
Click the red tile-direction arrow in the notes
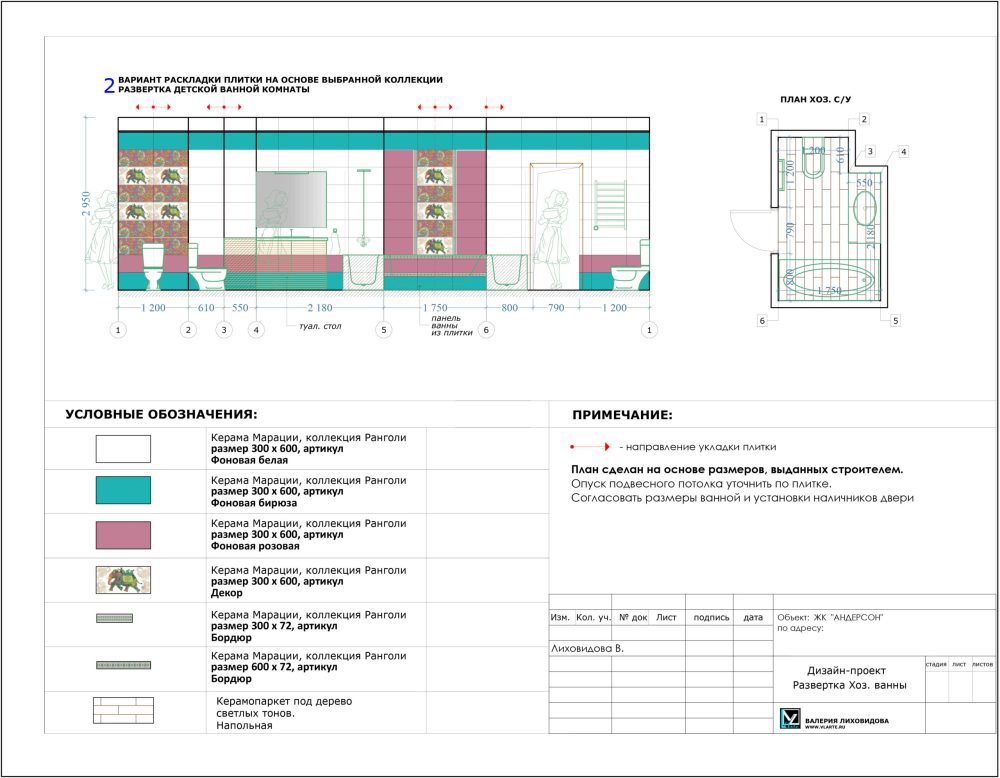click(589, 447)
